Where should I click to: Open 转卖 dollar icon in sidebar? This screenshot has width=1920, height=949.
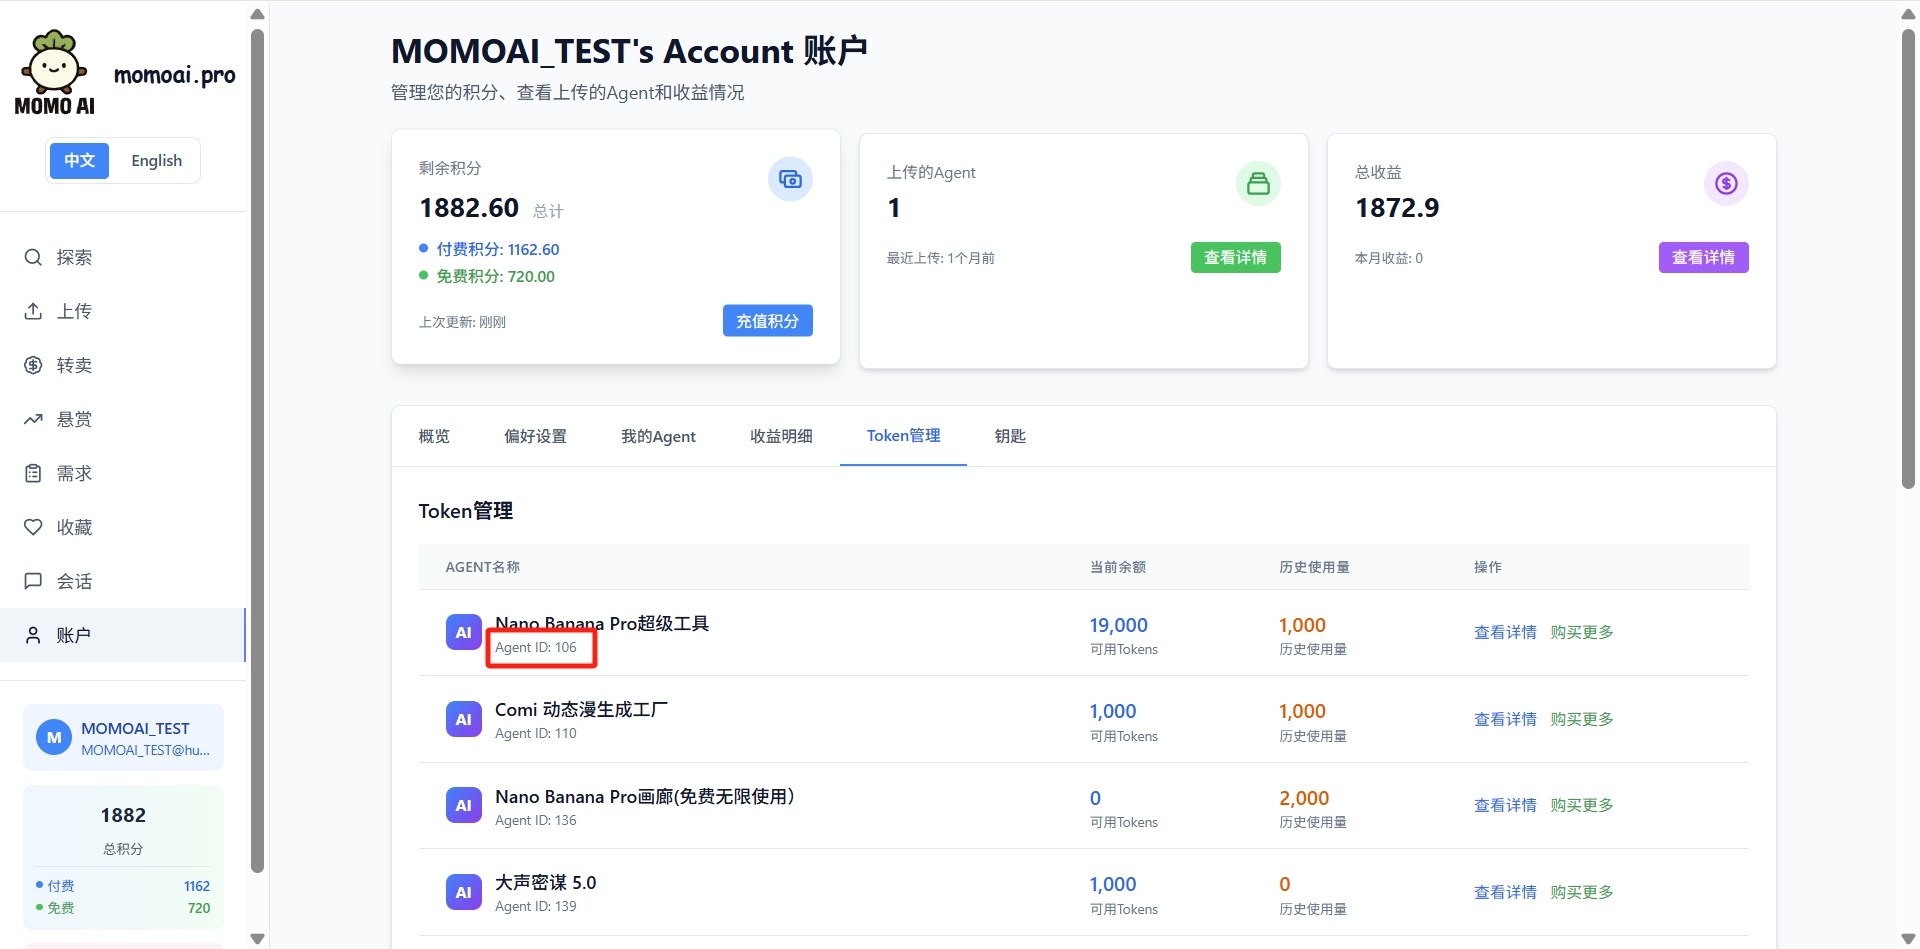pyautogui.click(x=33, y=365)
